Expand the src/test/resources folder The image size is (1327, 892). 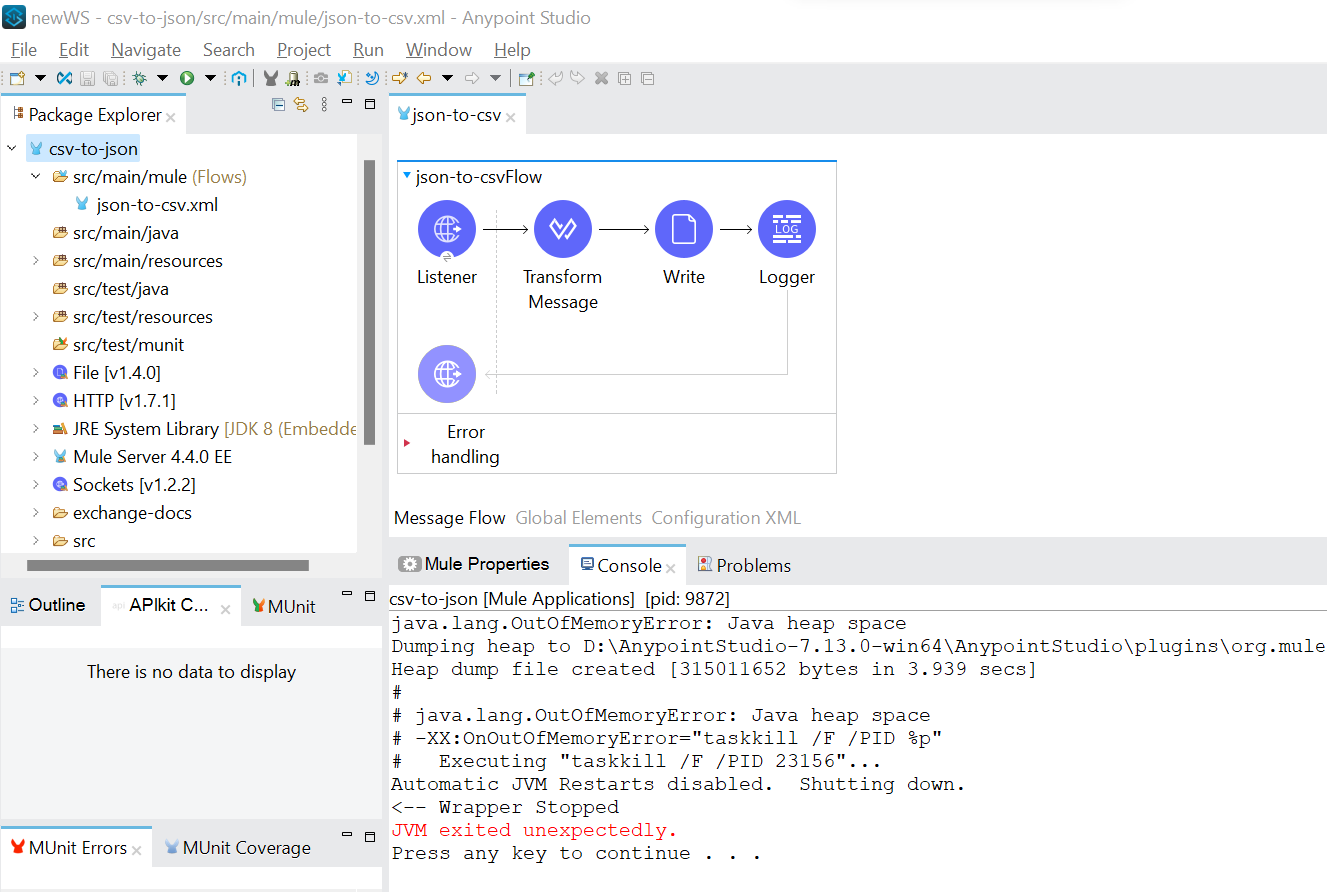click(35, 317)
